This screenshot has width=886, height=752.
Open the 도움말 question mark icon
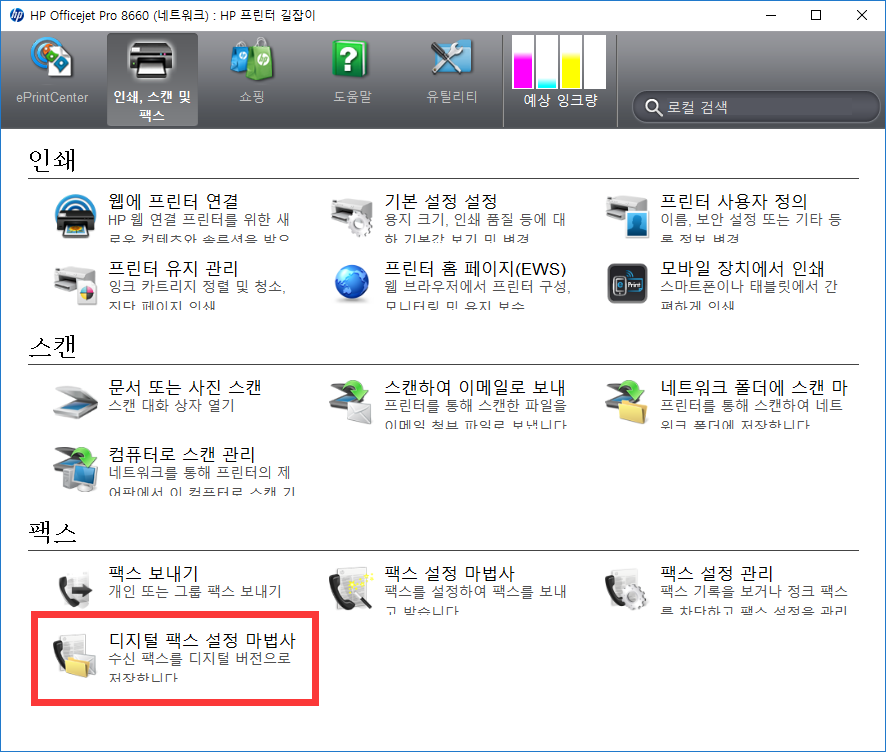pos(350,58)
